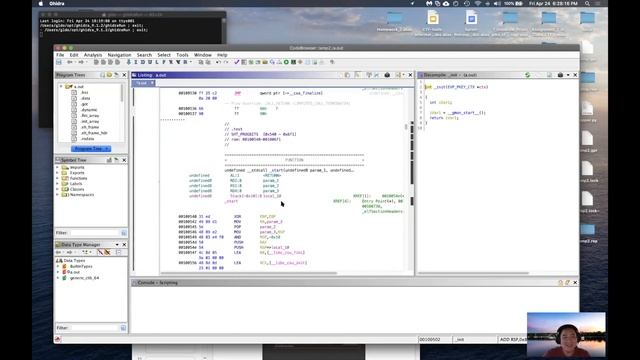The image size is (640, 360).
Task: Expand the Classes folder in Symbol Tree
Action: pos(58,189)
